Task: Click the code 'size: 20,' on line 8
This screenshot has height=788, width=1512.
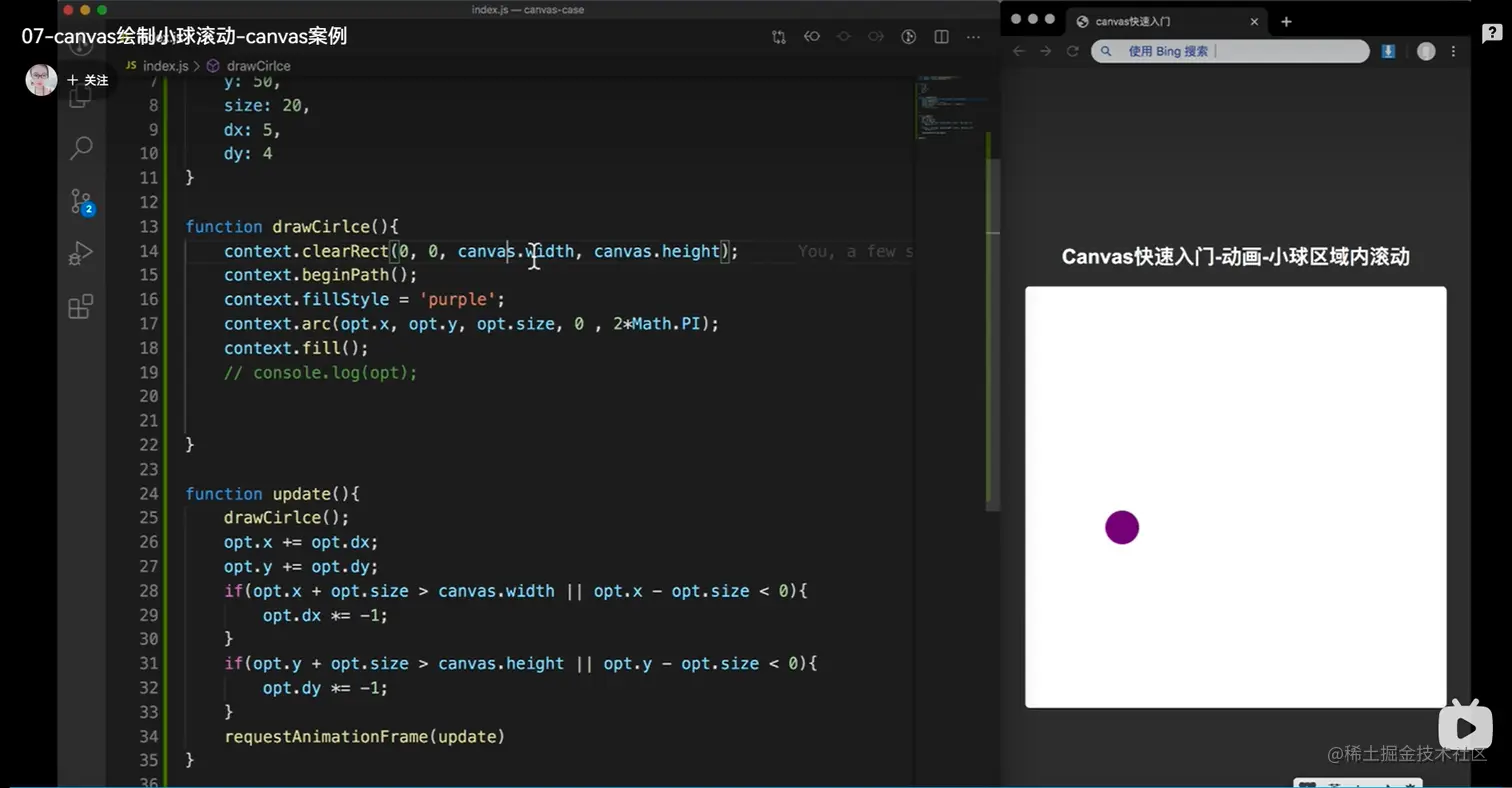Action: pyautogui.click(x=267, y=105)
